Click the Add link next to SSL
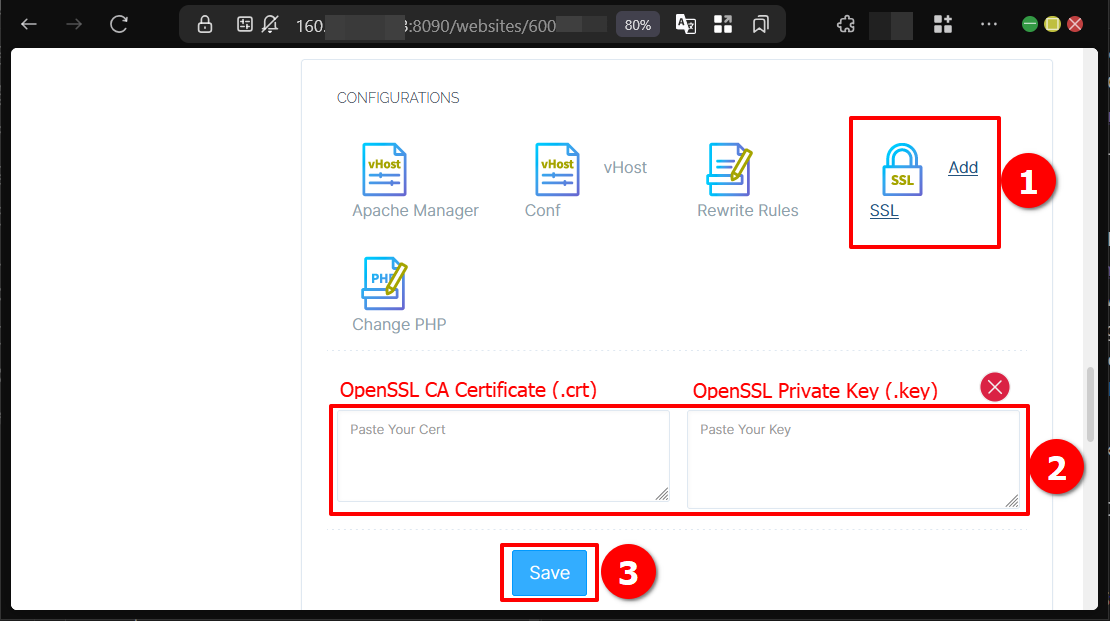1110x621 pixels. point(963,168)
